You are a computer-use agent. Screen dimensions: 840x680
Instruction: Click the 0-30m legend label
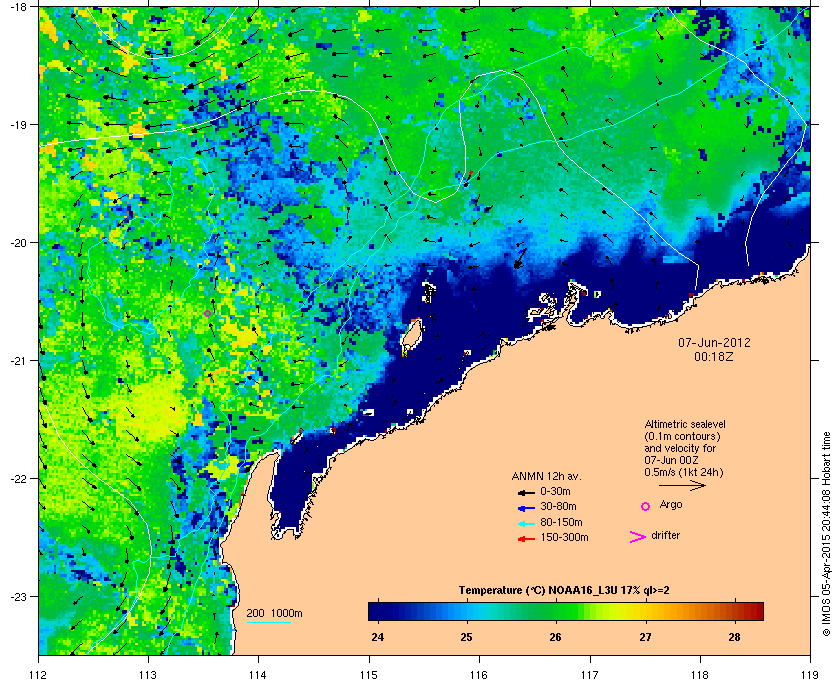[556, 491]
